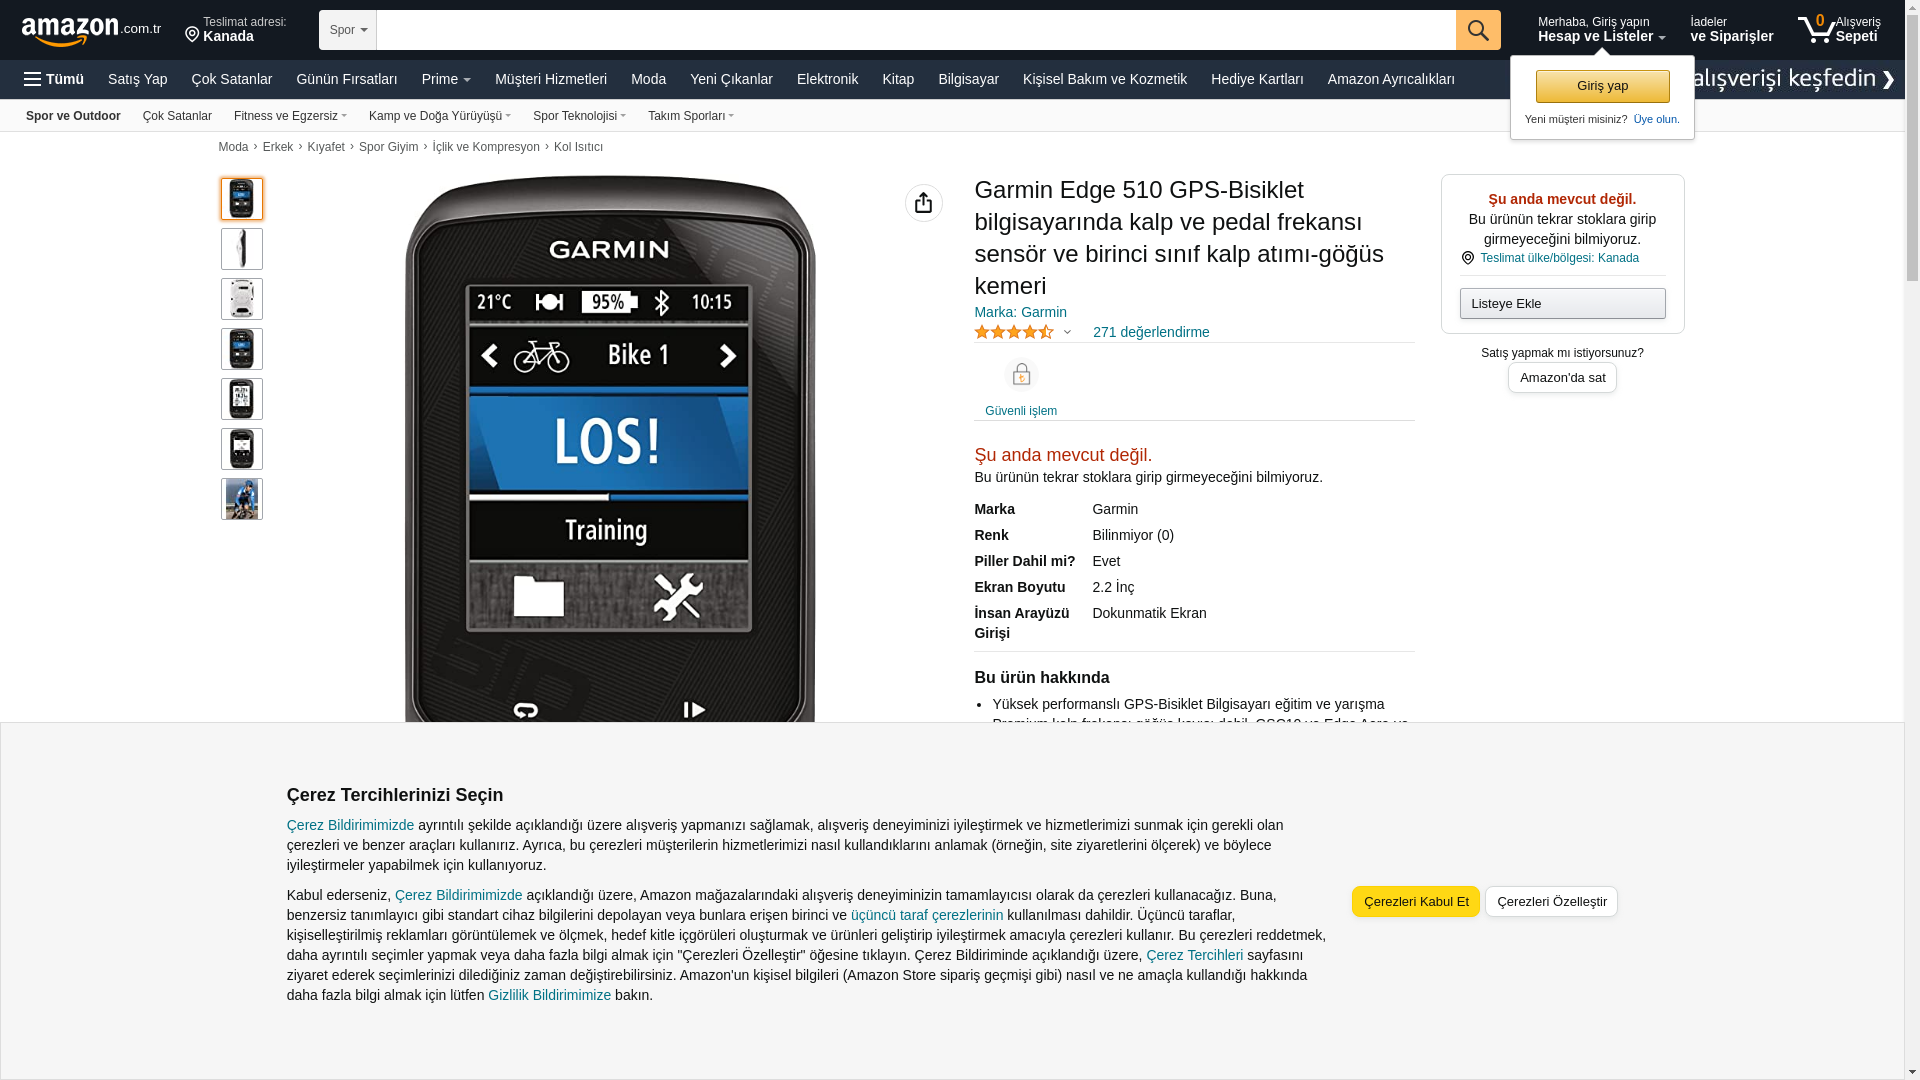Open the 271 değerlendirme reviews link

pos(1151,332)
